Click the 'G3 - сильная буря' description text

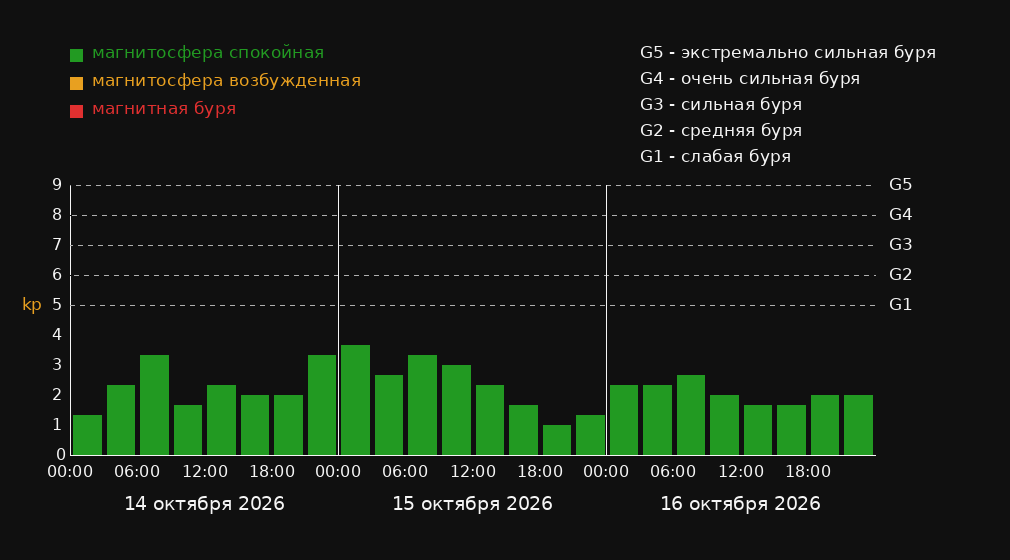pos(721,104)
